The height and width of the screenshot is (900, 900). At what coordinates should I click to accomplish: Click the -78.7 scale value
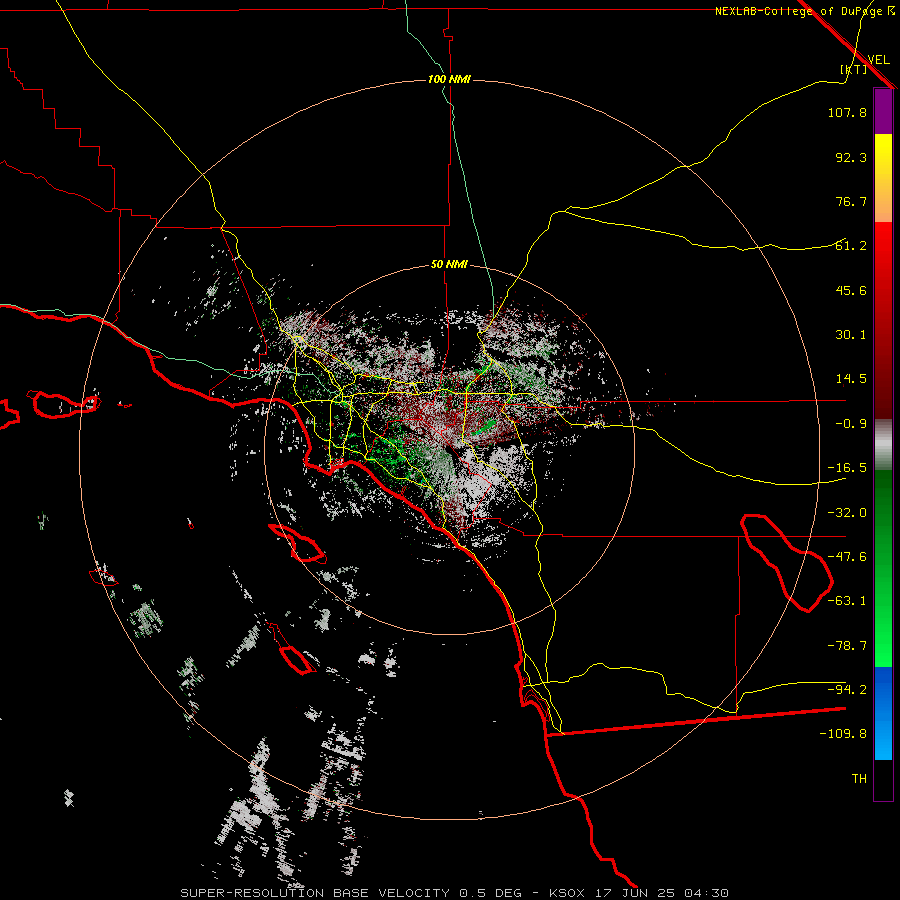pos(847,646)
